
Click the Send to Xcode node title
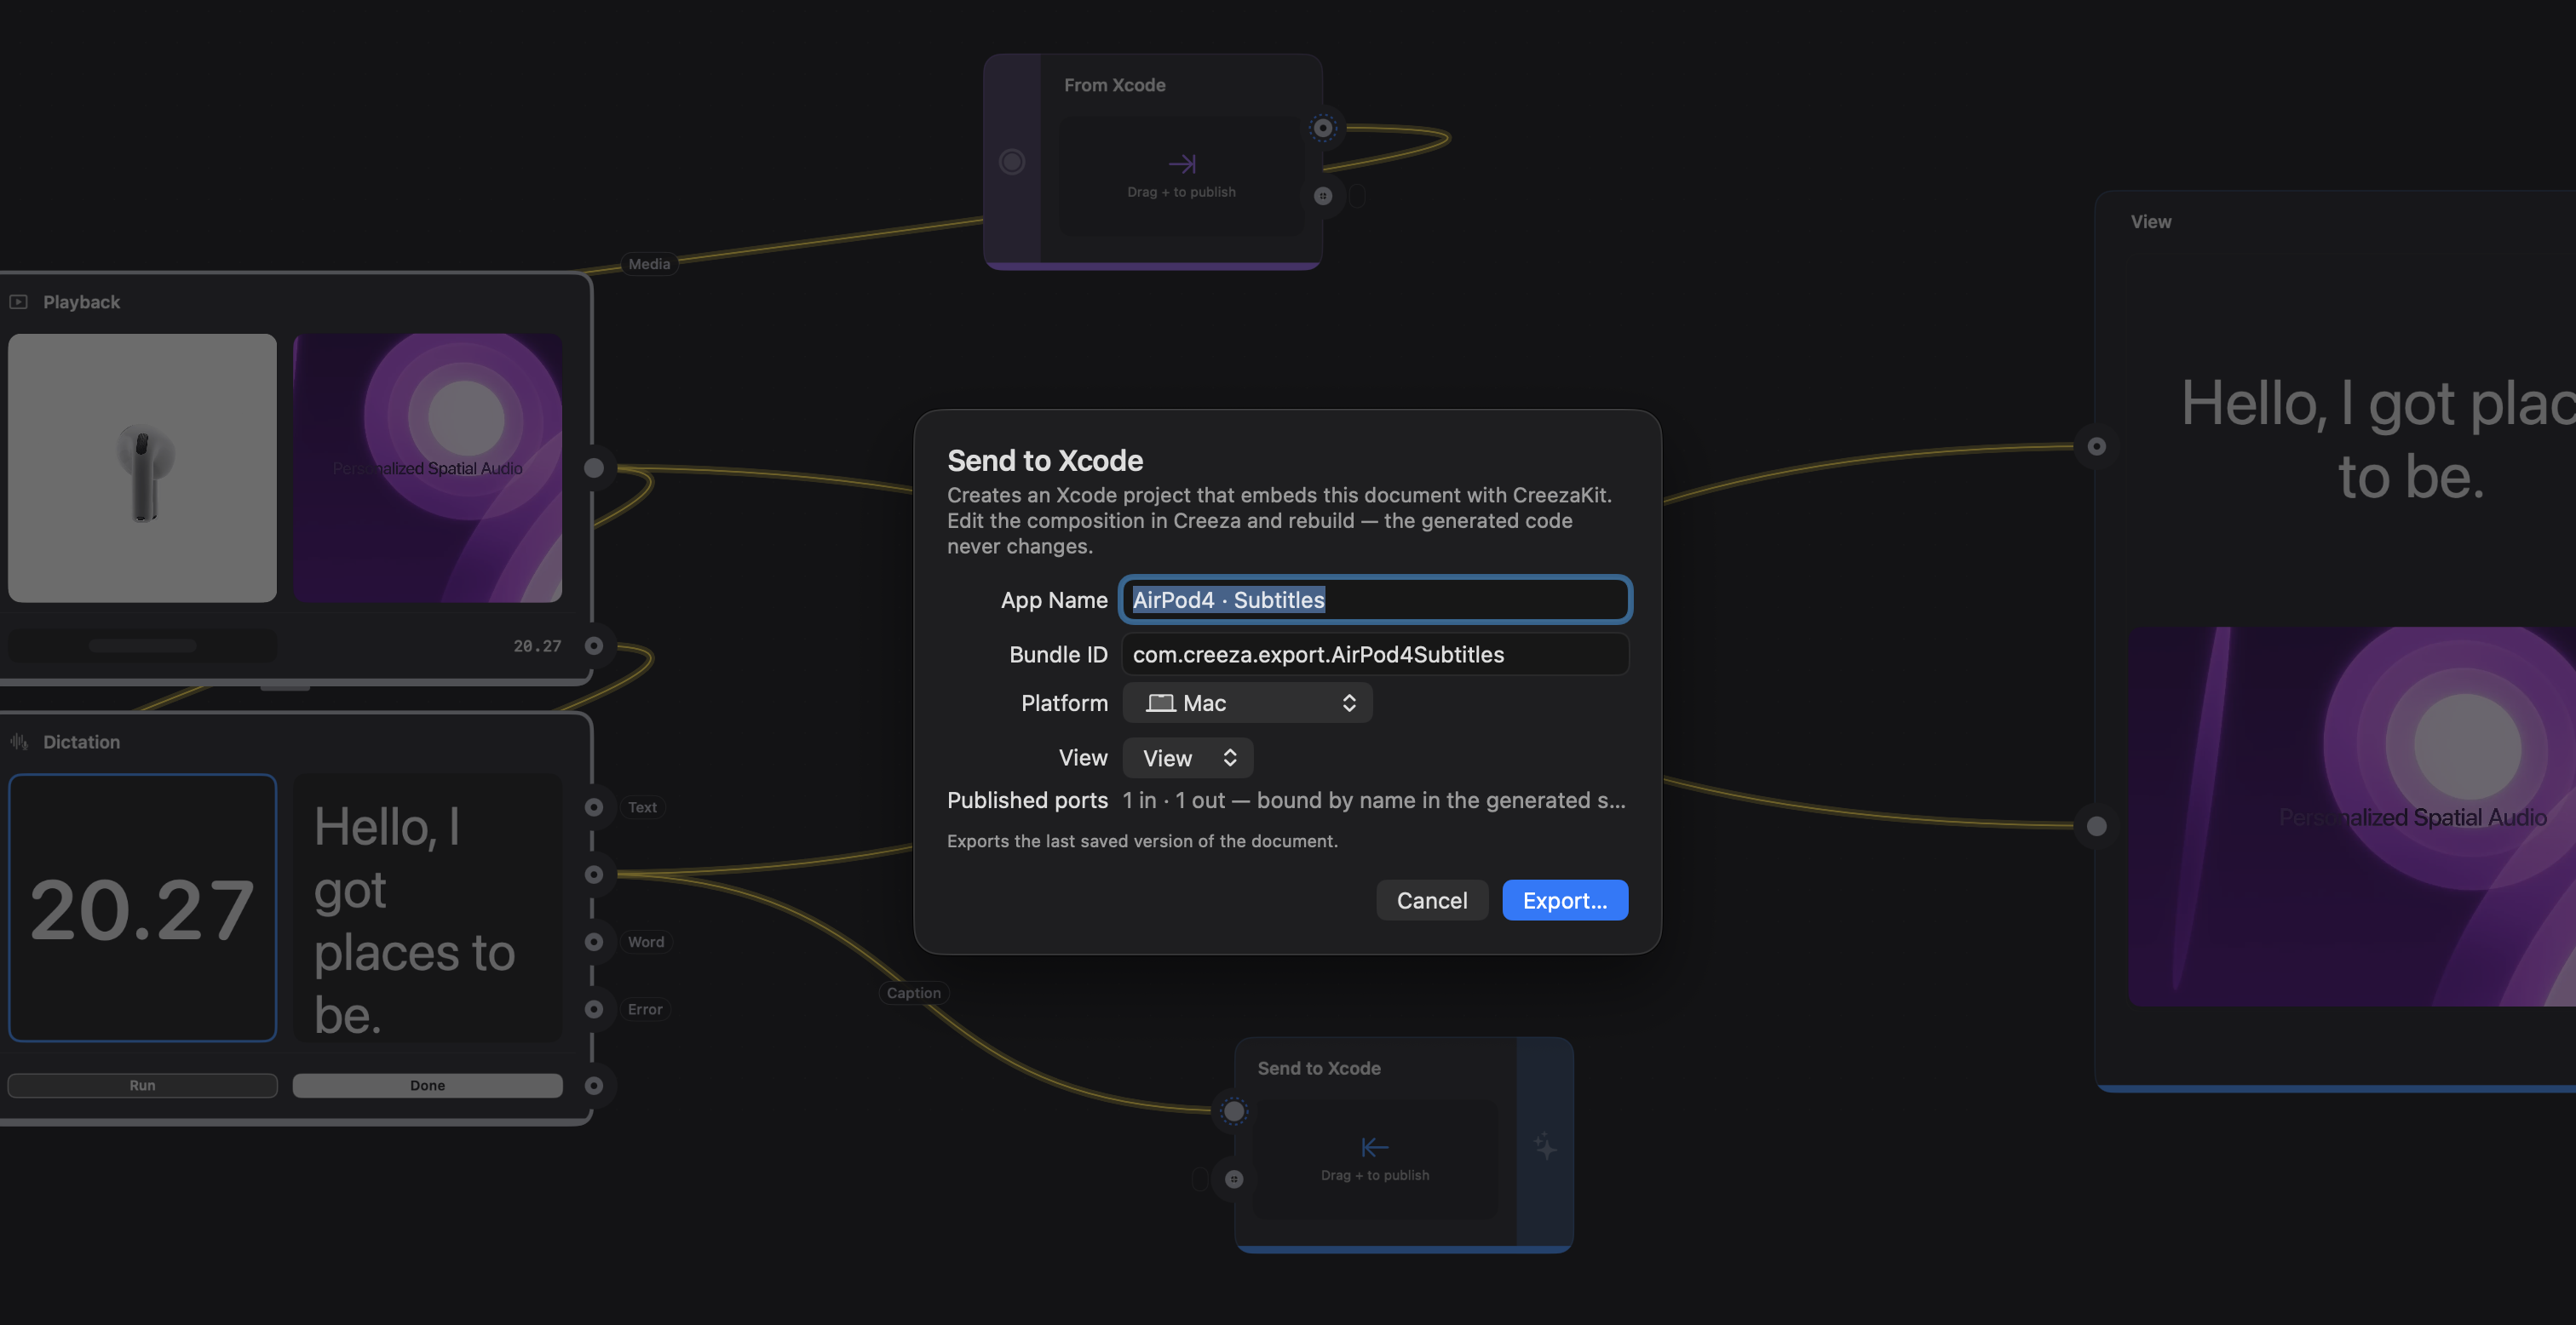pos(1319,1068)
